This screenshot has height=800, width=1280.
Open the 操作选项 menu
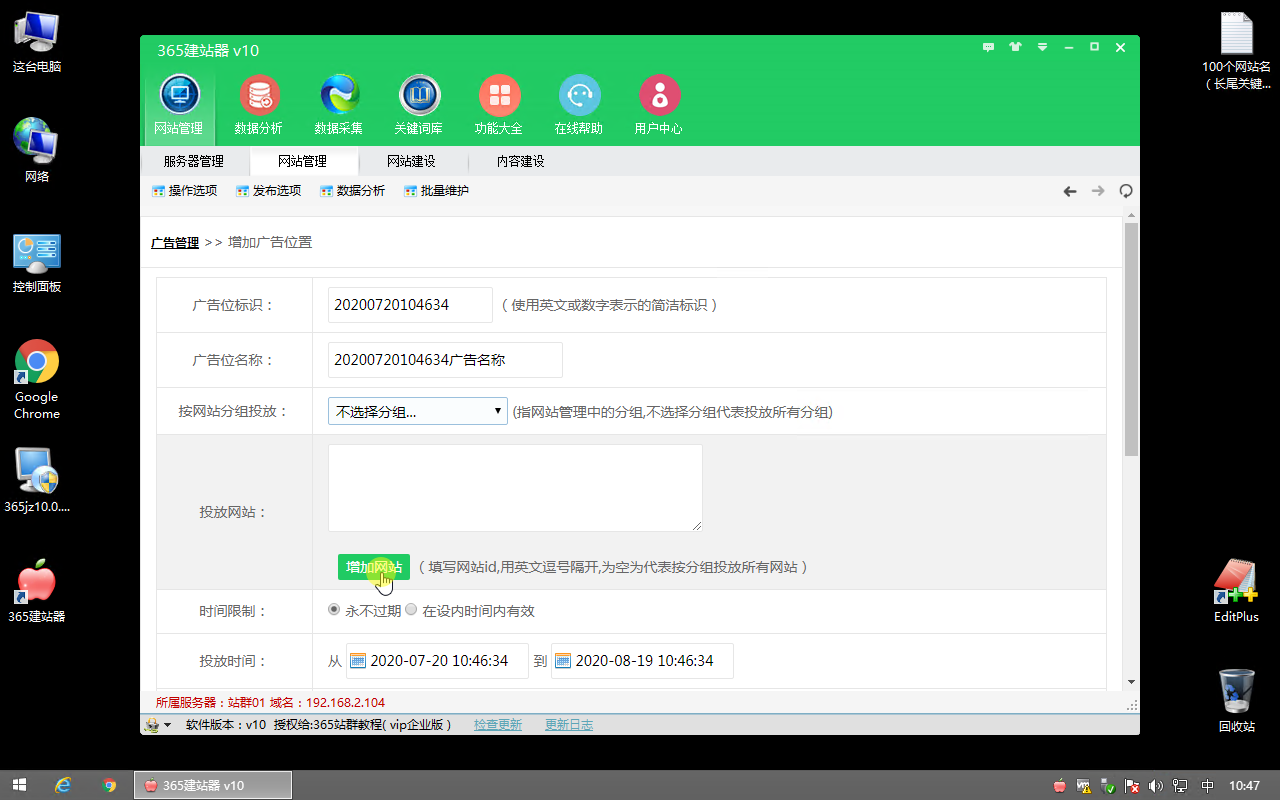(184, 191)
